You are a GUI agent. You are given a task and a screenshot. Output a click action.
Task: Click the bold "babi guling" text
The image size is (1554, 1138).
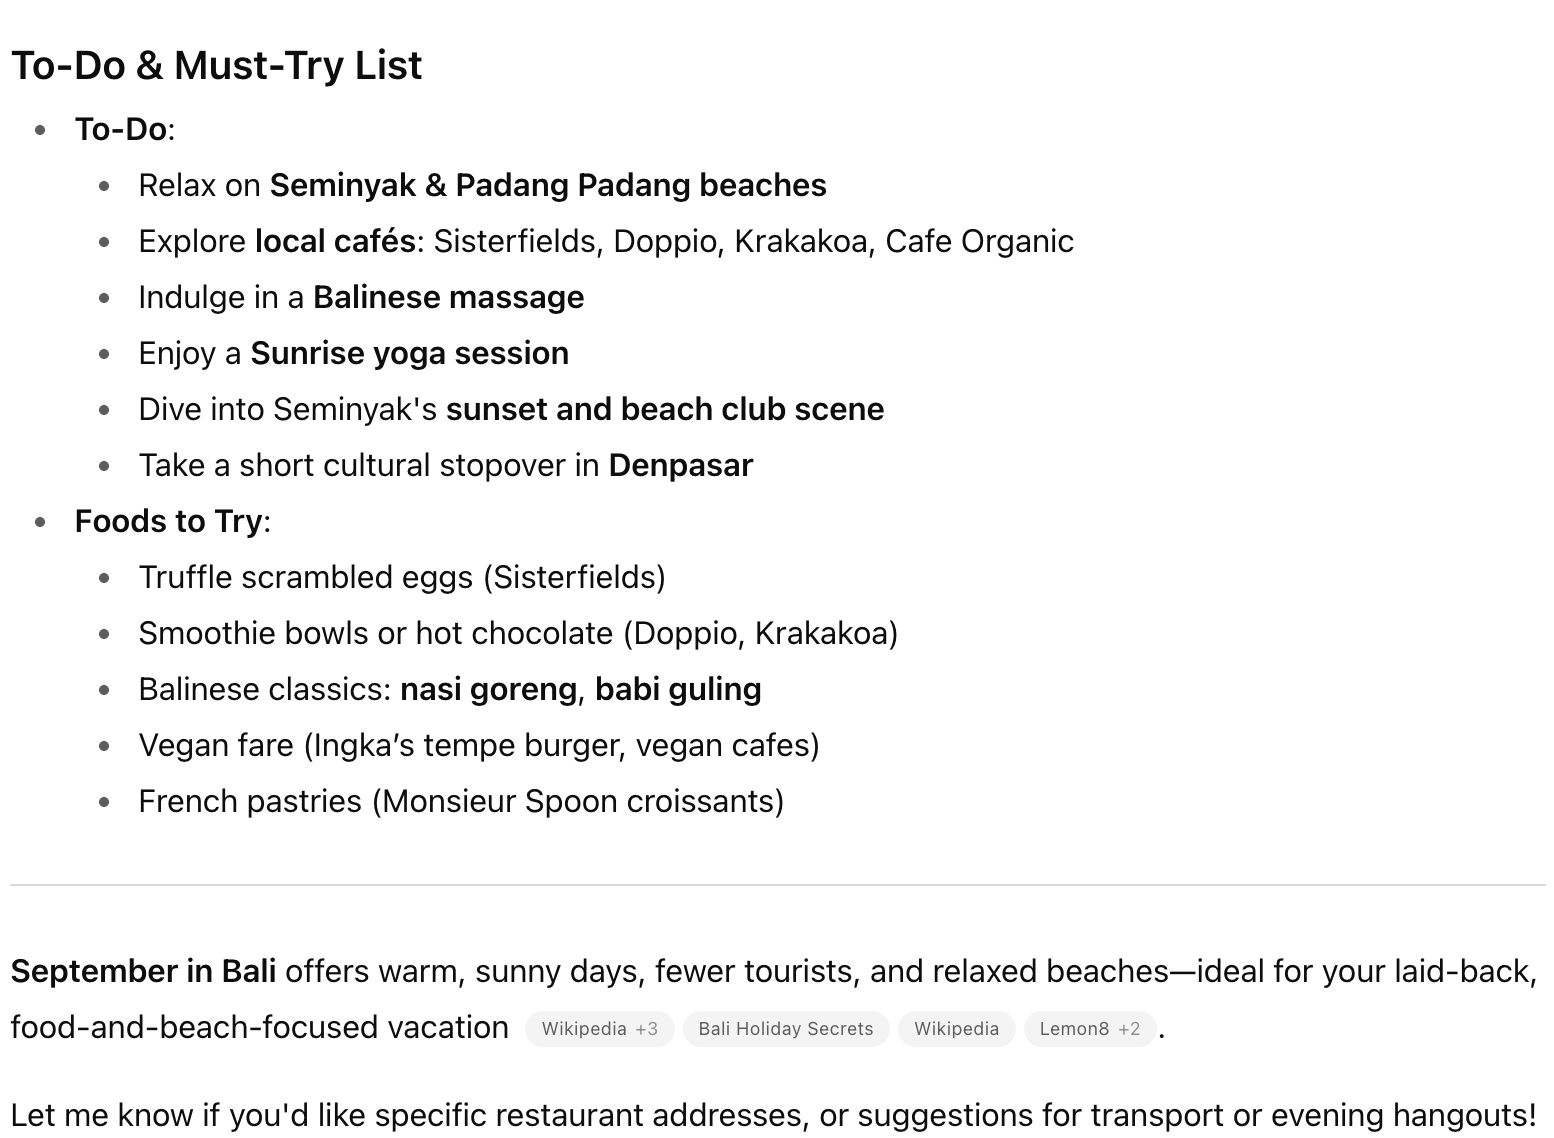(x=678, y=689)
